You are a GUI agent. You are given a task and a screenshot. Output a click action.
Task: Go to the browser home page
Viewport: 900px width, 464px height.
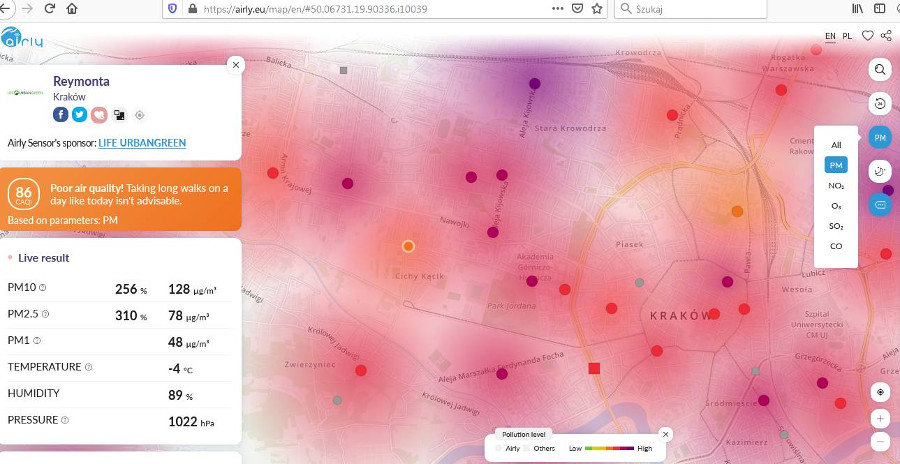(x=72, y=9)
